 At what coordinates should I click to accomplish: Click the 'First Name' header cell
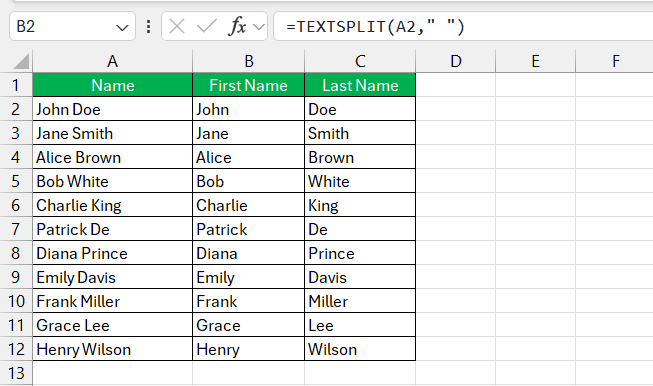[249, 85]
